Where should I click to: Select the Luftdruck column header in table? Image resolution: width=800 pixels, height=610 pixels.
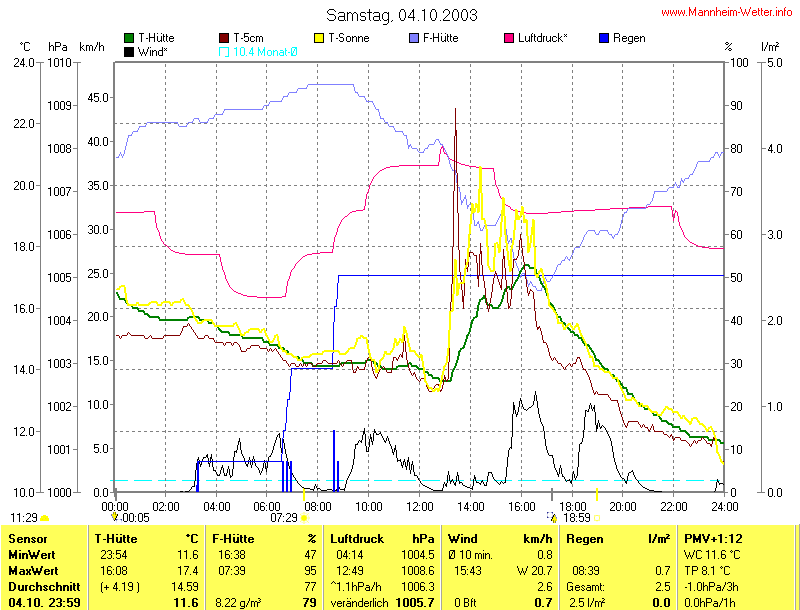click(357, 538)
